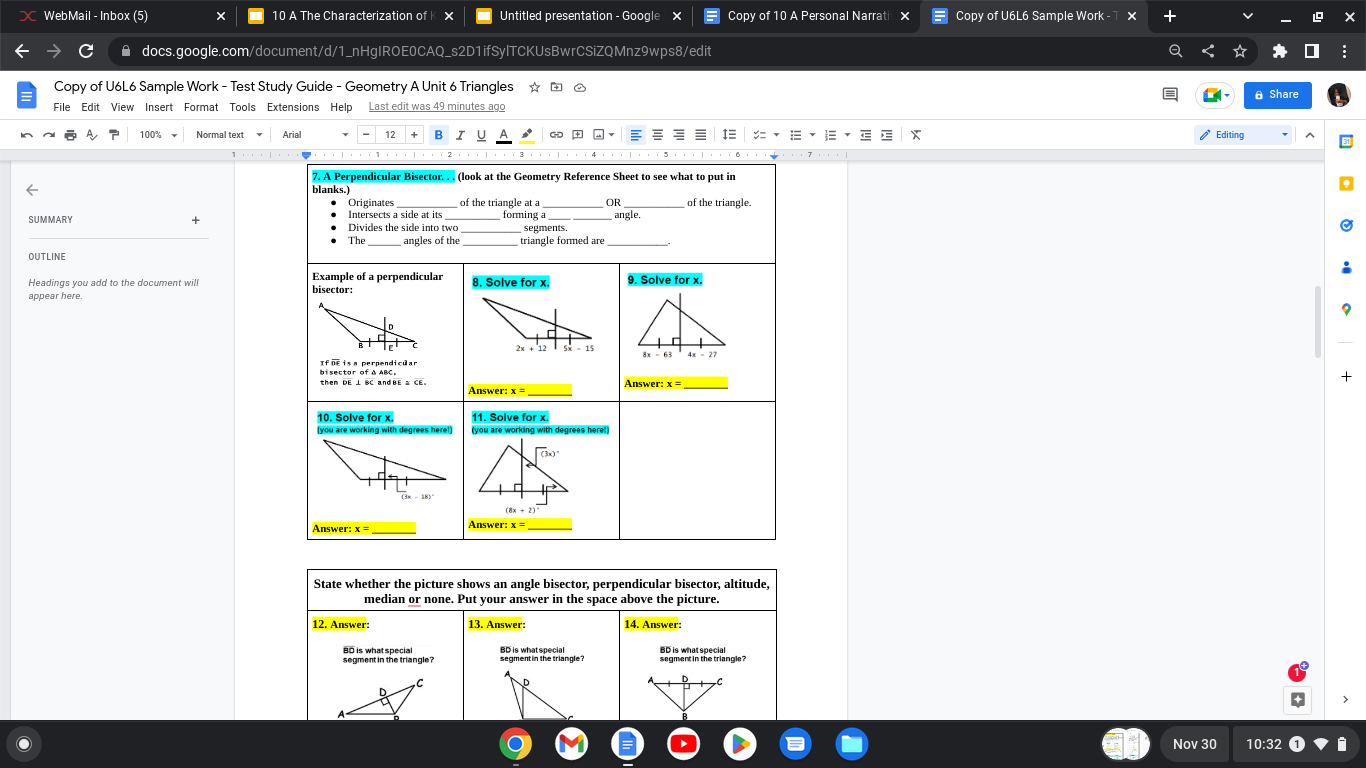This screenshot has width=1366, height=768.
Task: Open the text color picker
Action: (503, 135)
